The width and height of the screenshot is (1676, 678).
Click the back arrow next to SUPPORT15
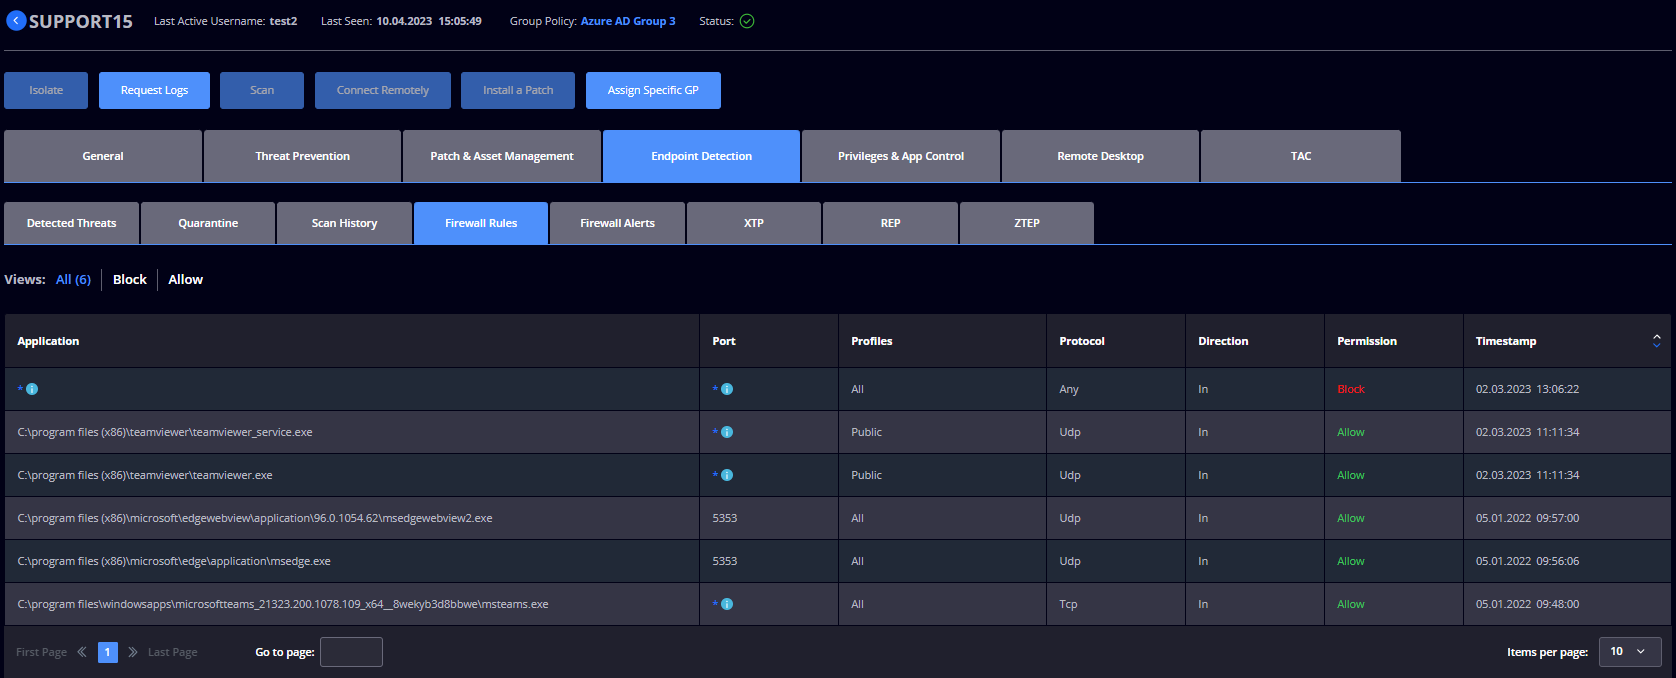[16, 21]
